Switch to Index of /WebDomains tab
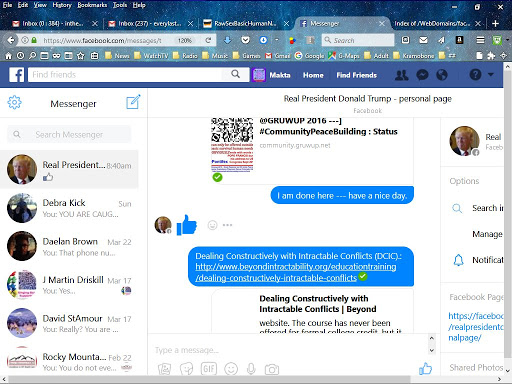The image size is (512, 384). pos(437,23)
